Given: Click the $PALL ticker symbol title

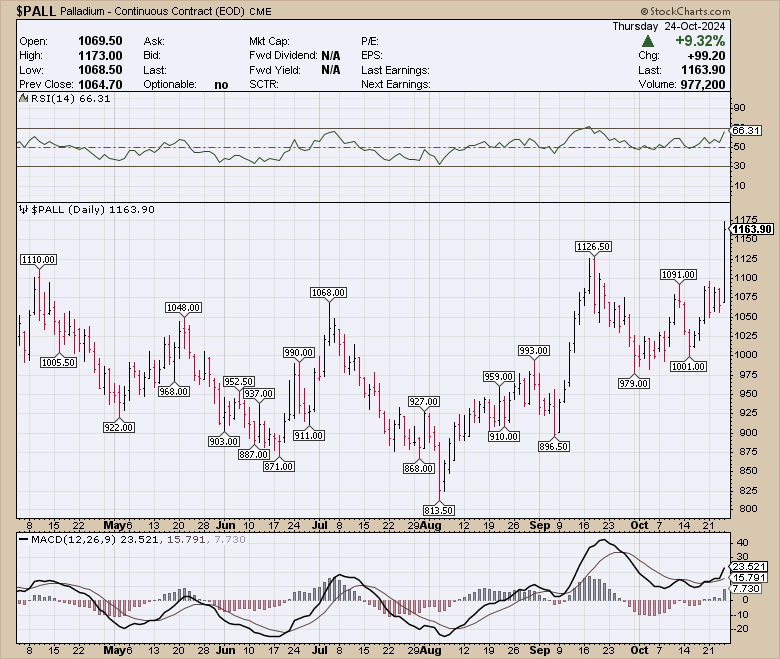Looking at the screenshot, I should click(36, 11).
